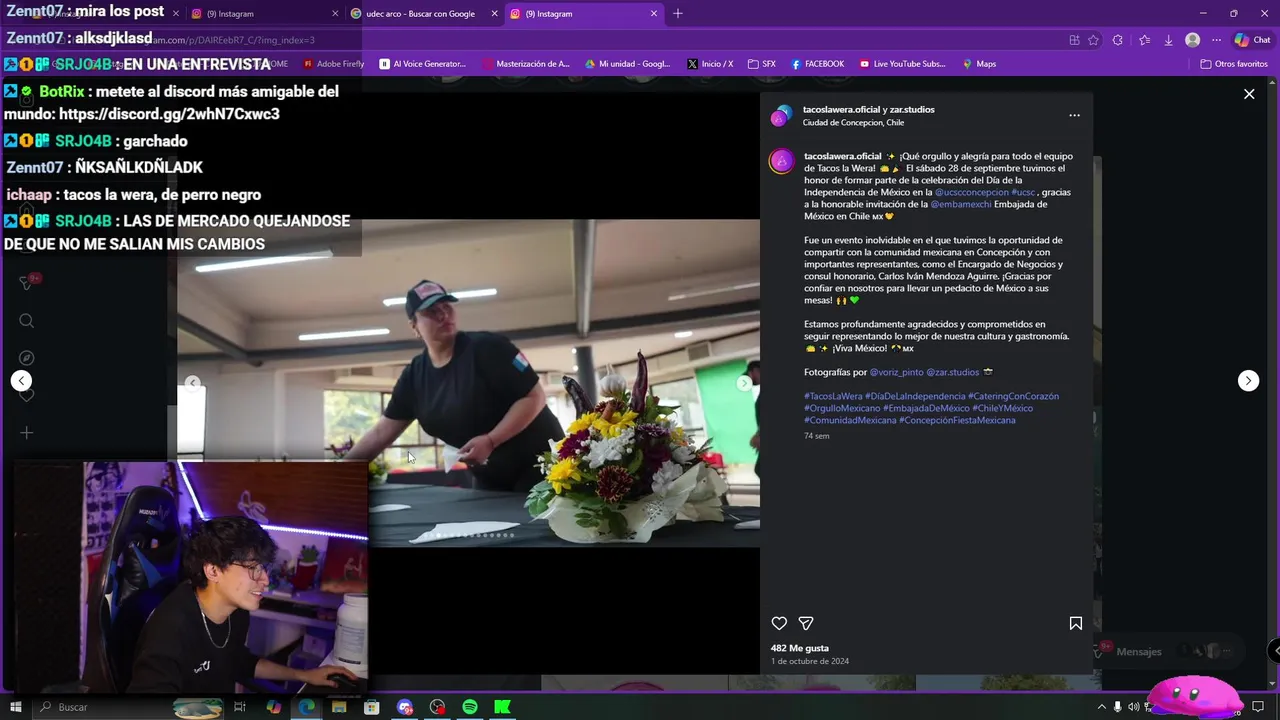Open @zar.studios mention in caption
Viewport: 1280px width, 720px height.
point(953,372)
